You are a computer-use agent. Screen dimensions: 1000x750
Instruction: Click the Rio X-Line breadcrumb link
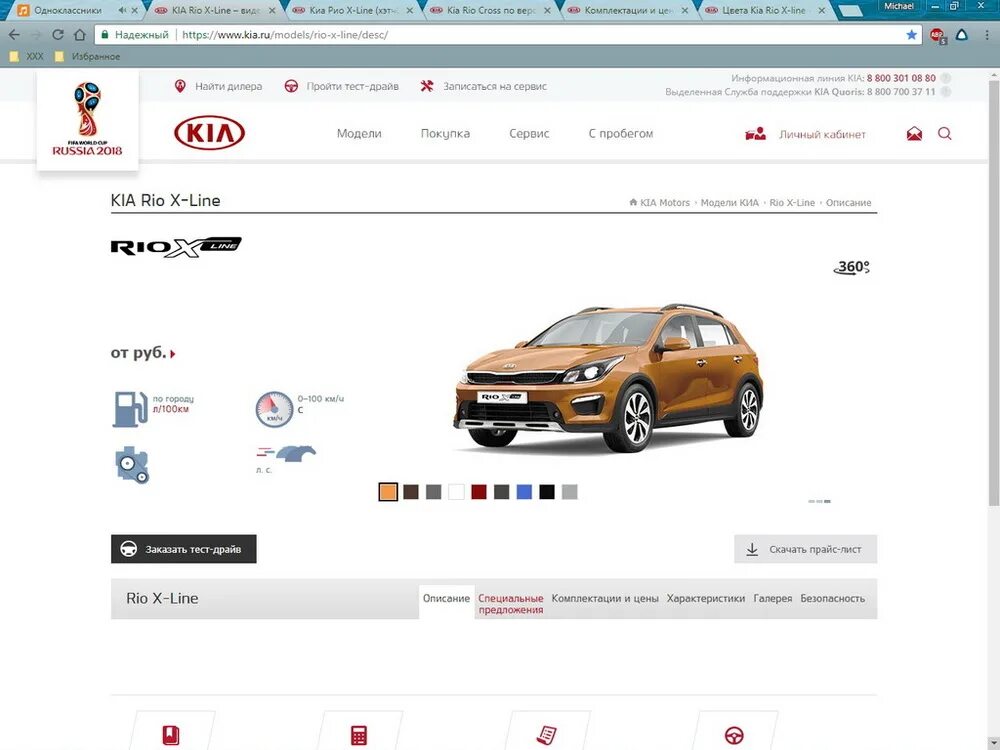click(792, 203)
